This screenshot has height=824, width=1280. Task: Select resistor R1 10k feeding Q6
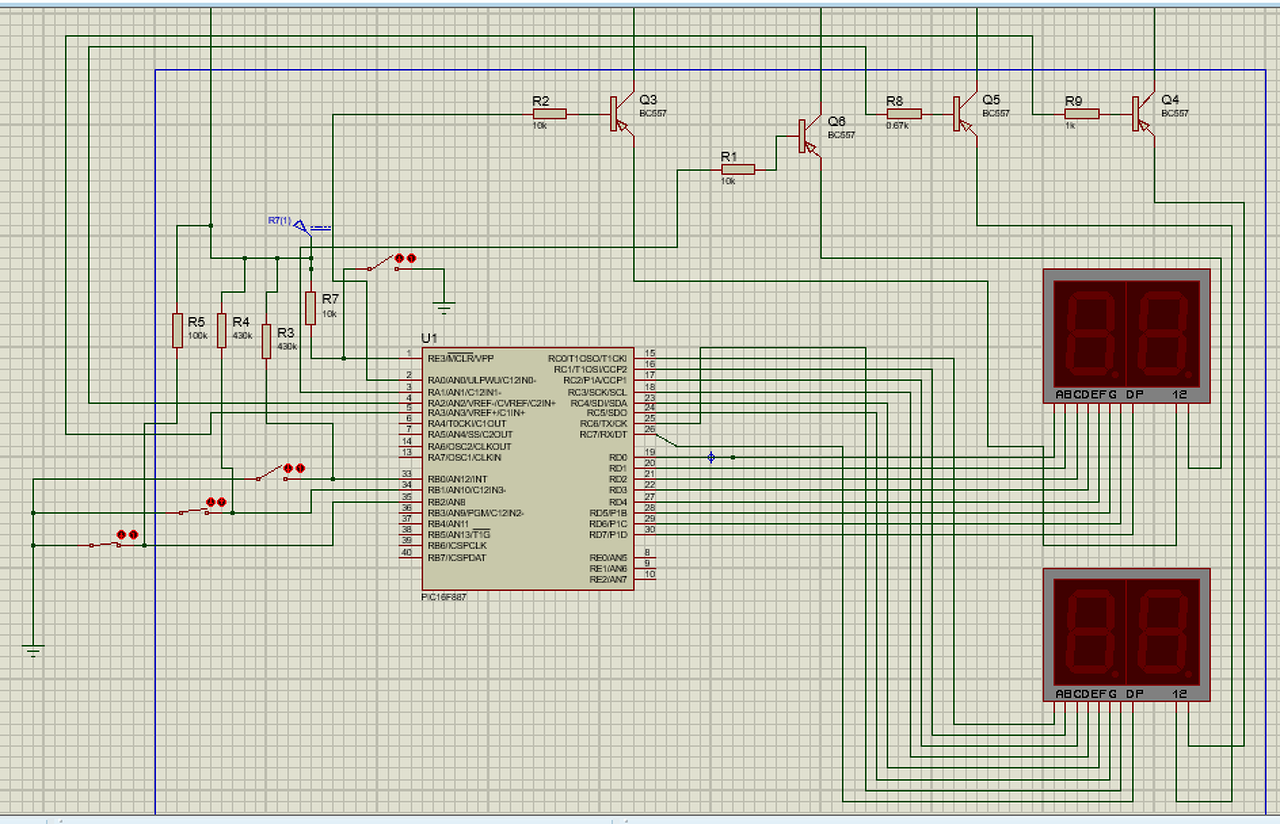click(x=738, y=170)
